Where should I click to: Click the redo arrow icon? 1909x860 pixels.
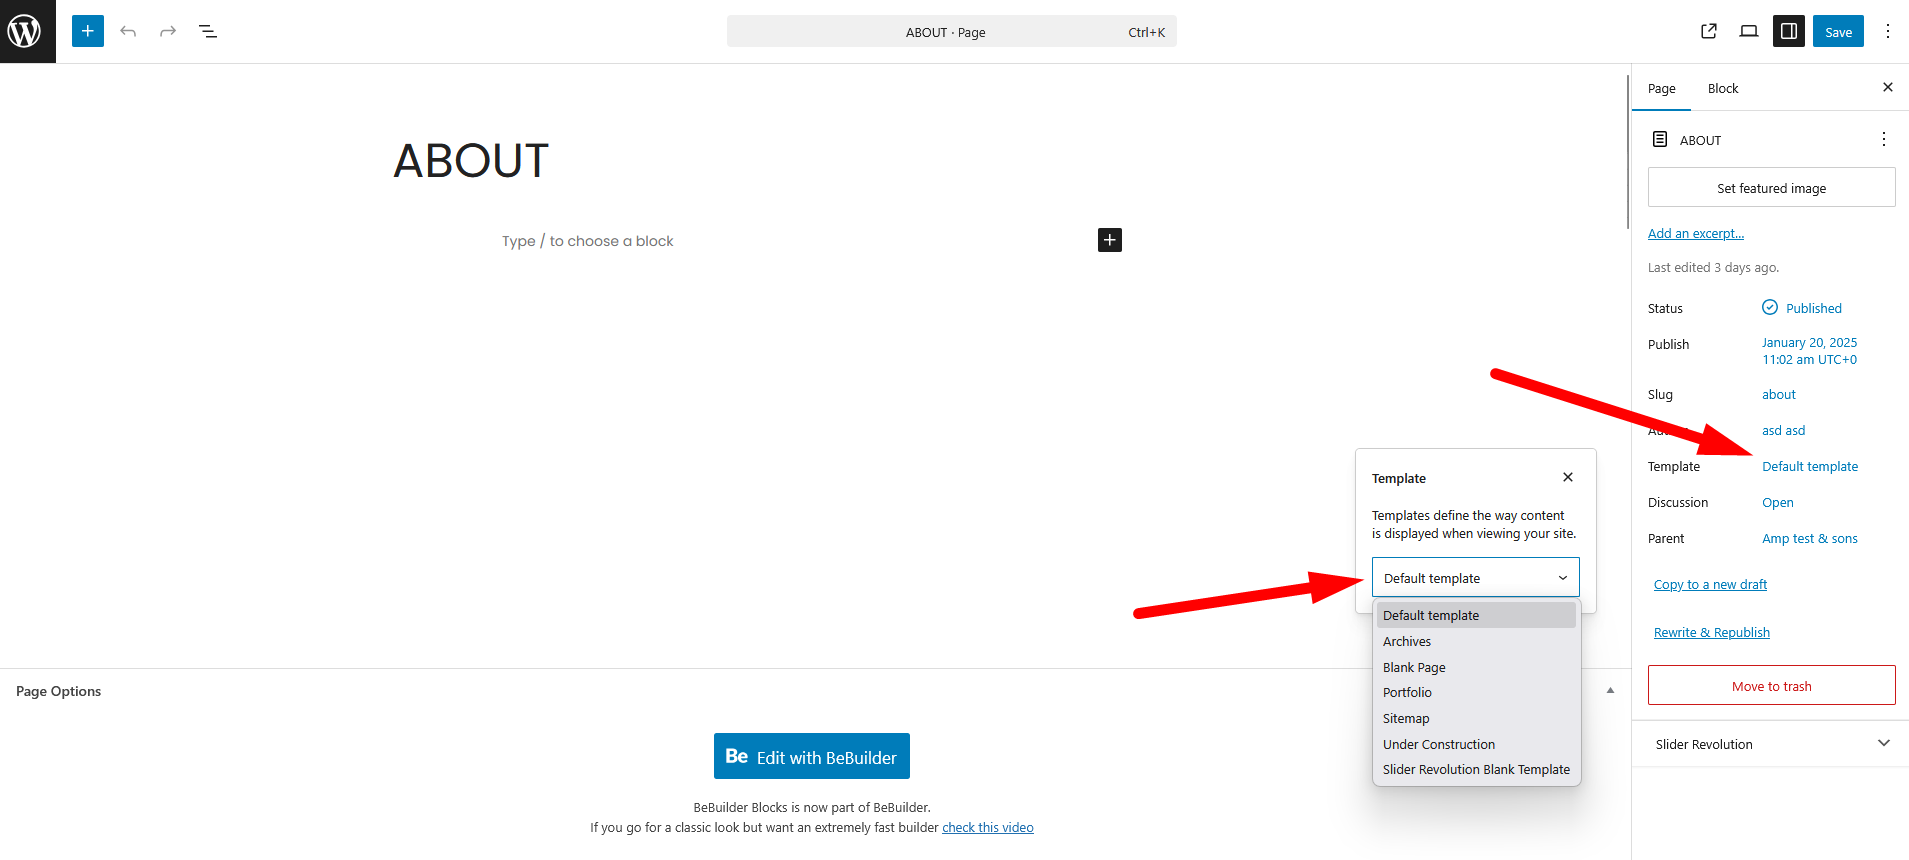(168, 31)
